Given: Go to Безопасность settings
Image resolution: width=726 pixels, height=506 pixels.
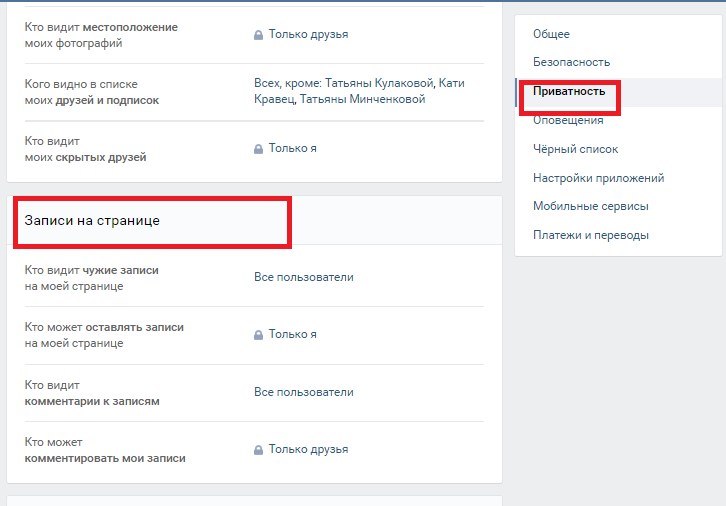Looking at the screenshot, I should click(x=571, y=62).
